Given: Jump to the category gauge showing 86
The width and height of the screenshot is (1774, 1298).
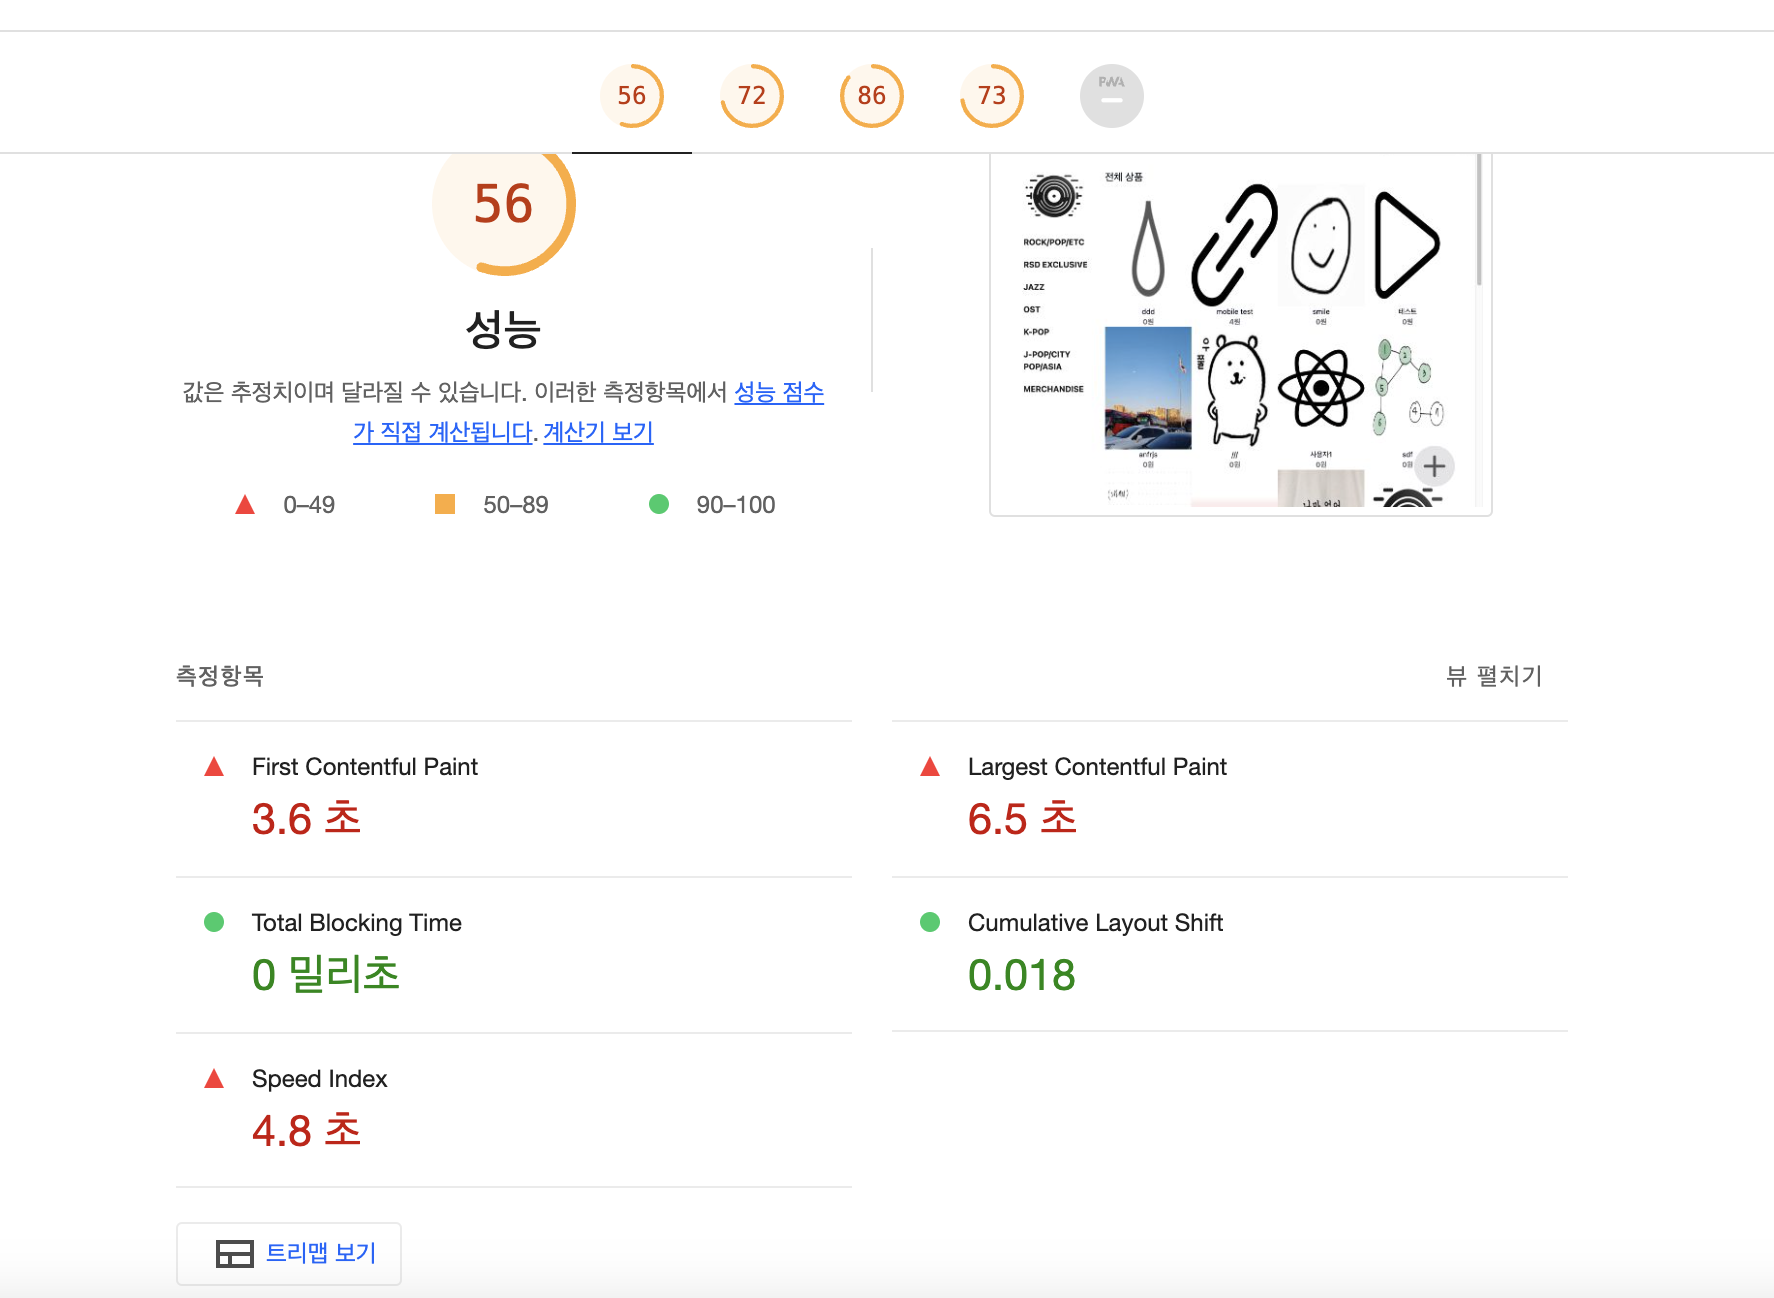Looking at the screenshot, I should pos(872,96).
